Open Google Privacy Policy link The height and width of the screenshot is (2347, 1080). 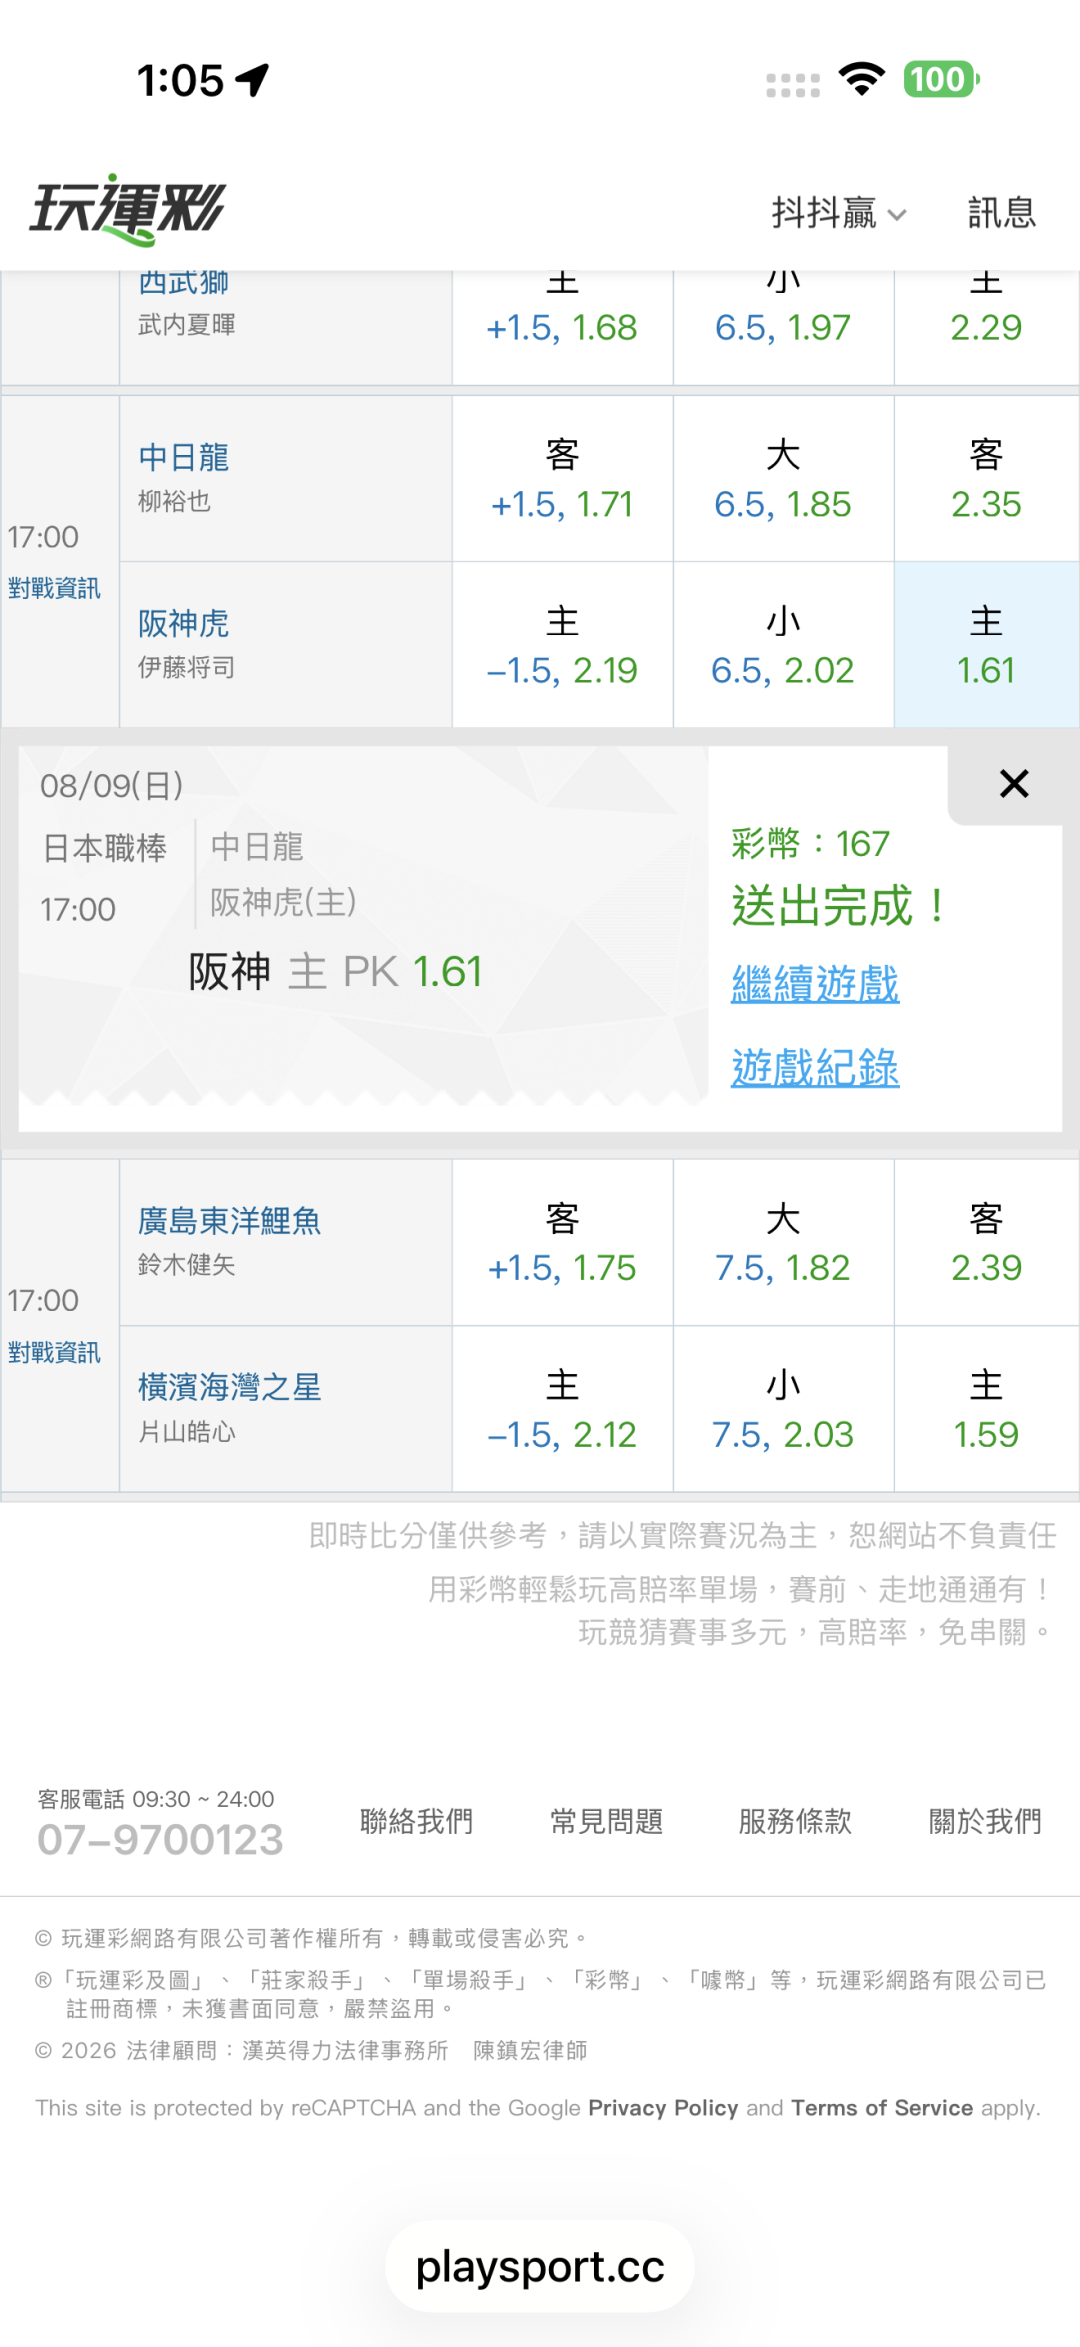pos(663,2108)
